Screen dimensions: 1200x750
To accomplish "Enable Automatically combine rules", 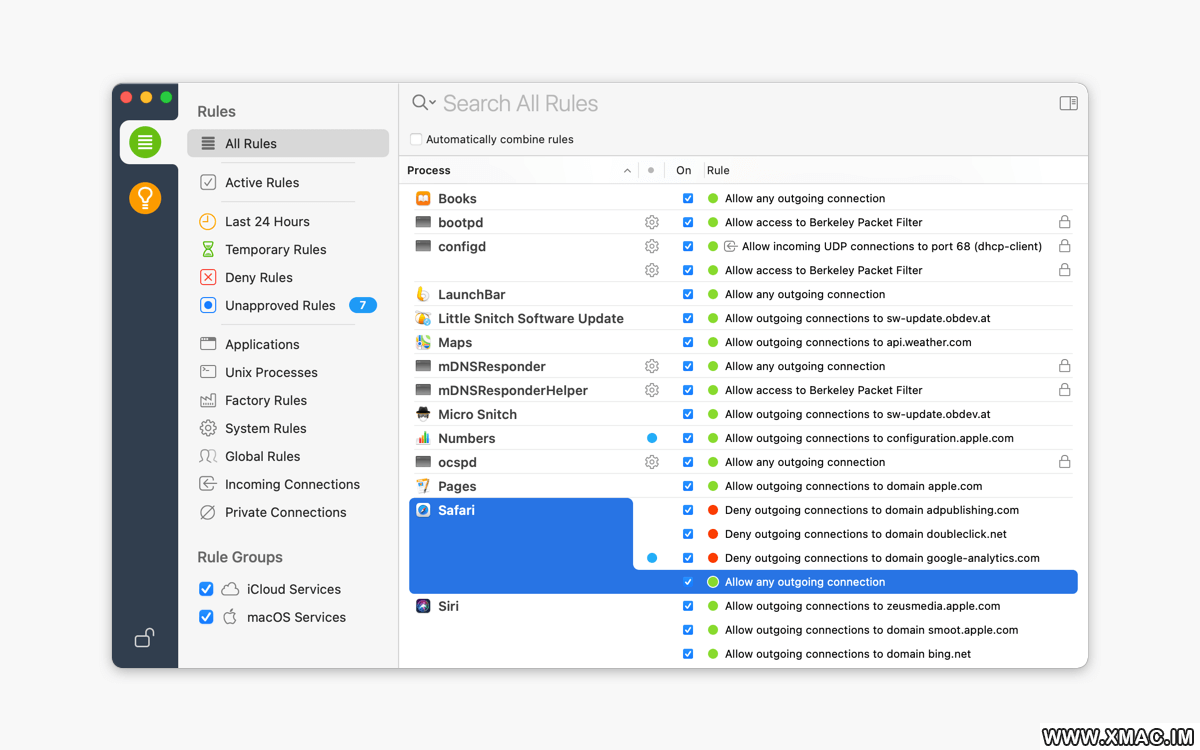I will coord(416,139).
